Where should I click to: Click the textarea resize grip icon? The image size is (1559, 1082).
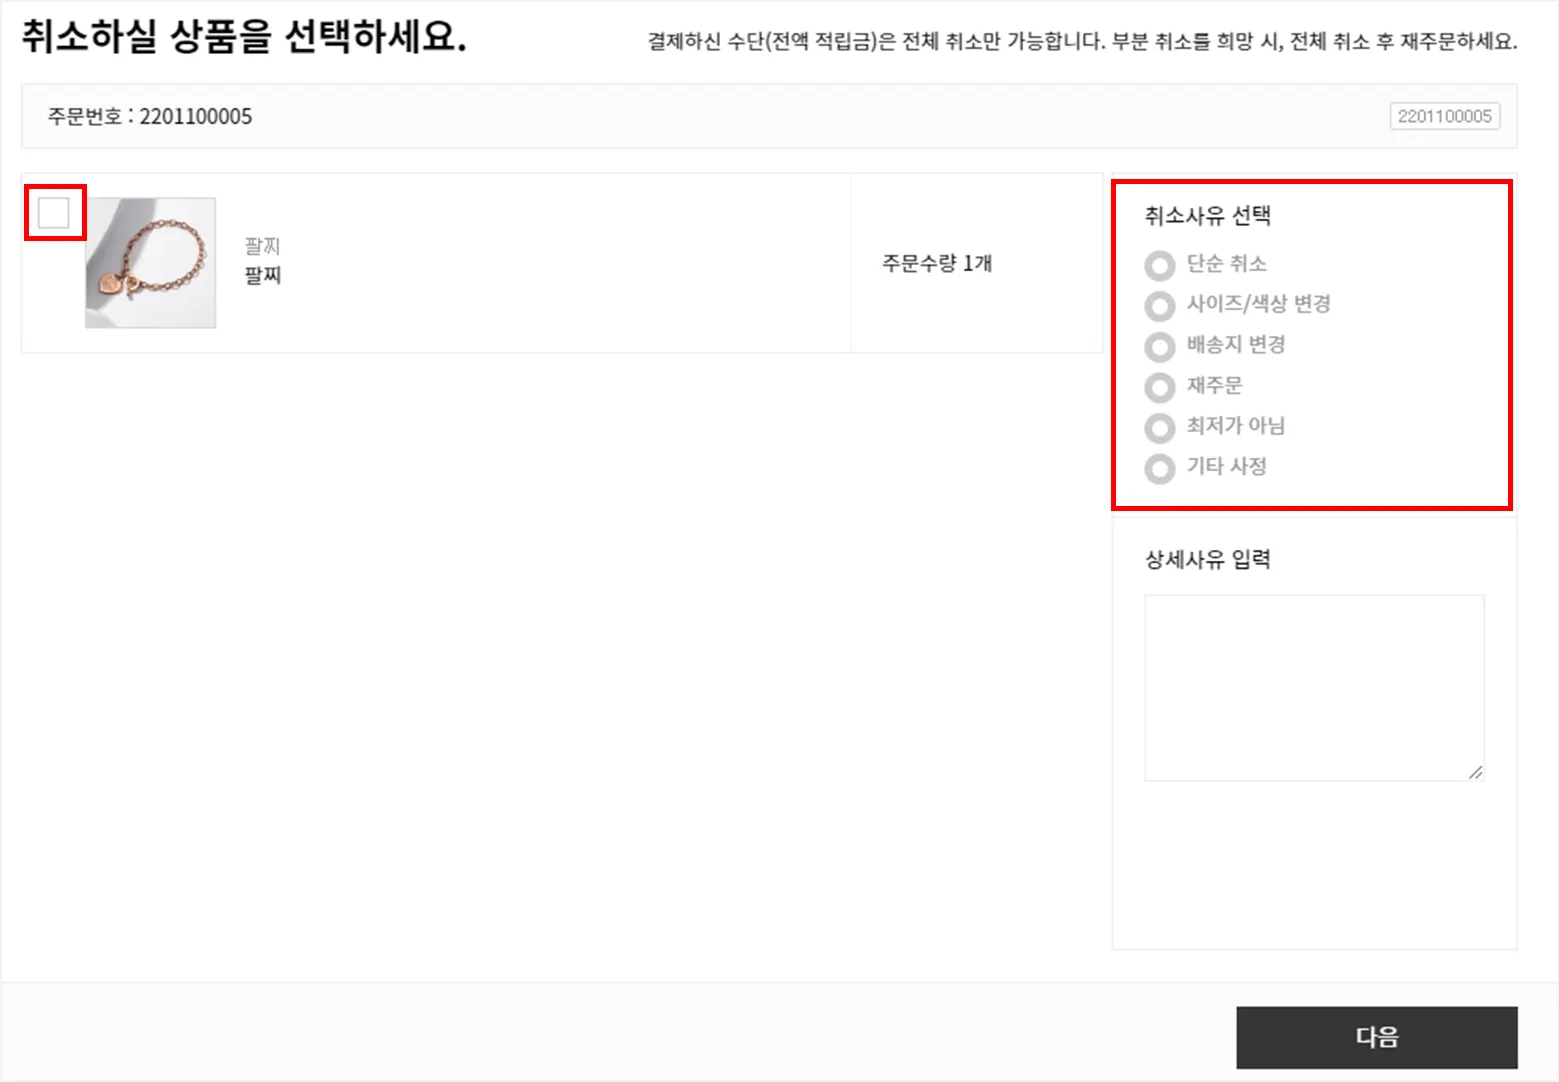(x=1475, y=771)
